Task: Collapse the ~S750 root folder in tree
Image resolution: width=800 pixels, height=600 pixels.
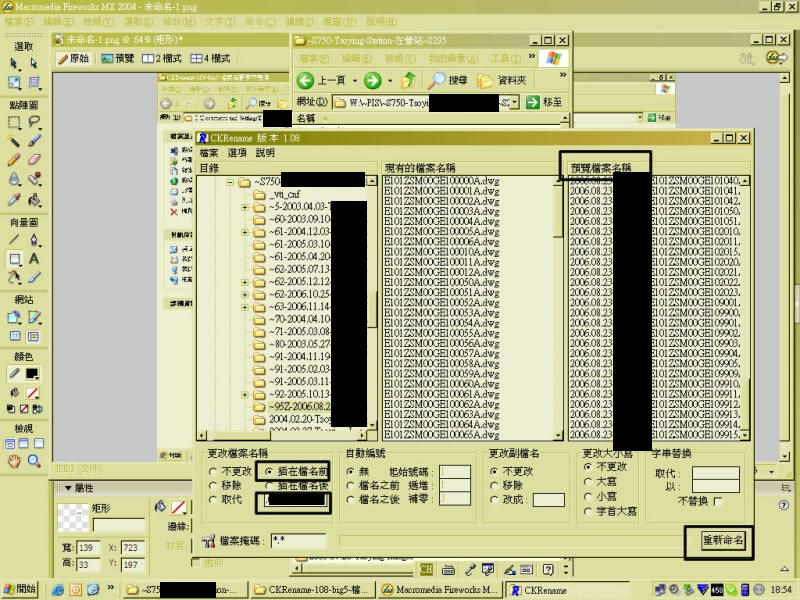Action: click(x=230, y=182)
